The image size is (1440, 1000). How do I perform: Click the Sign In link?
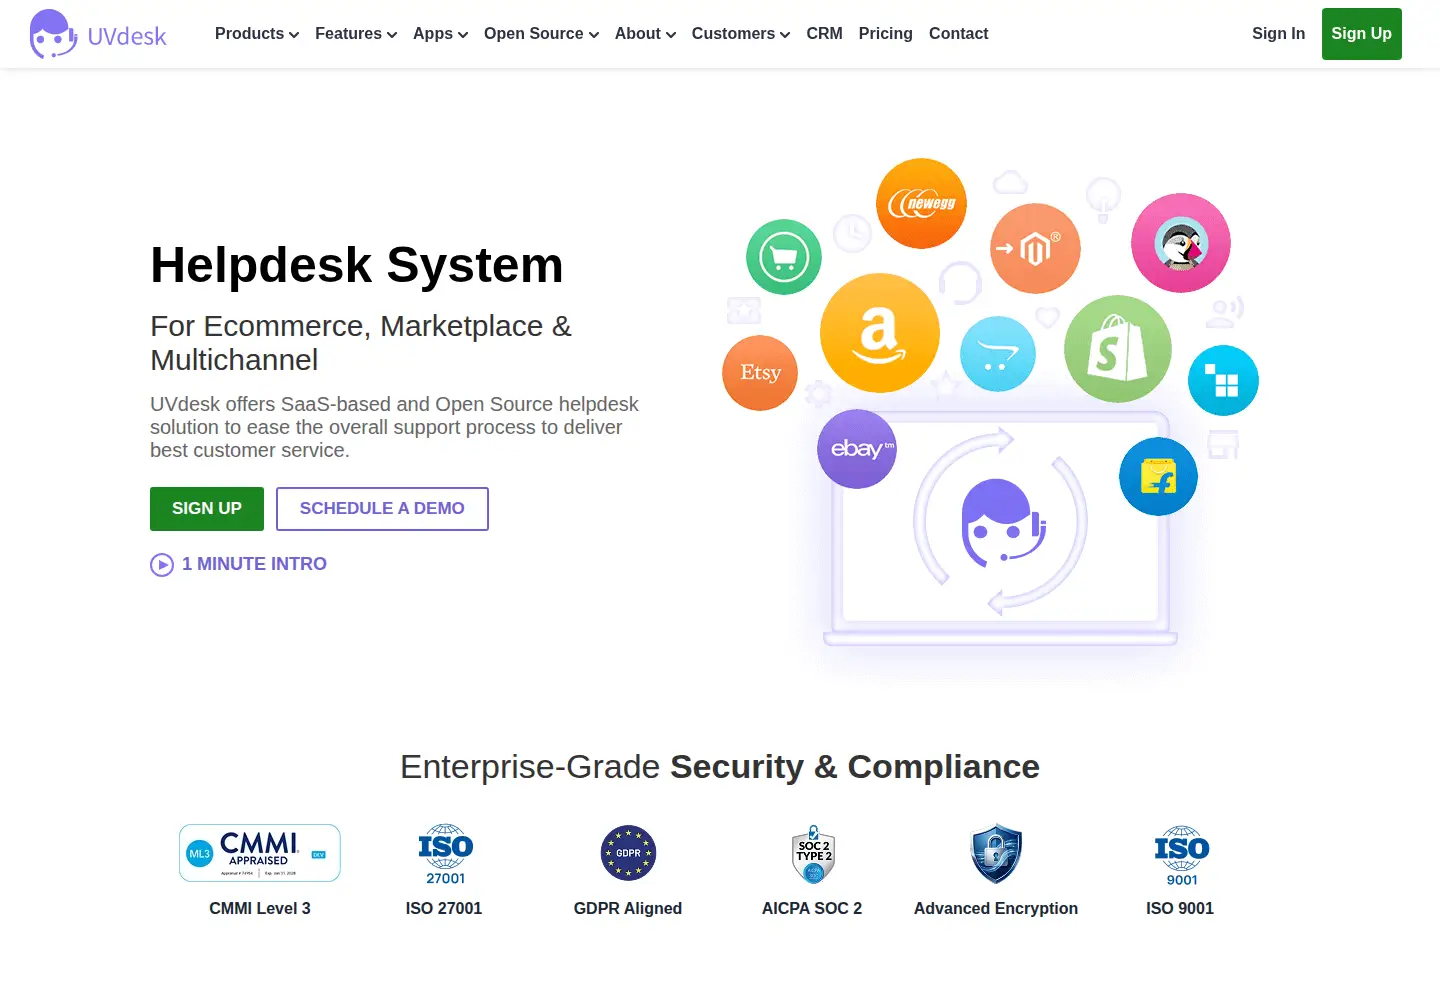(1279, 34)
